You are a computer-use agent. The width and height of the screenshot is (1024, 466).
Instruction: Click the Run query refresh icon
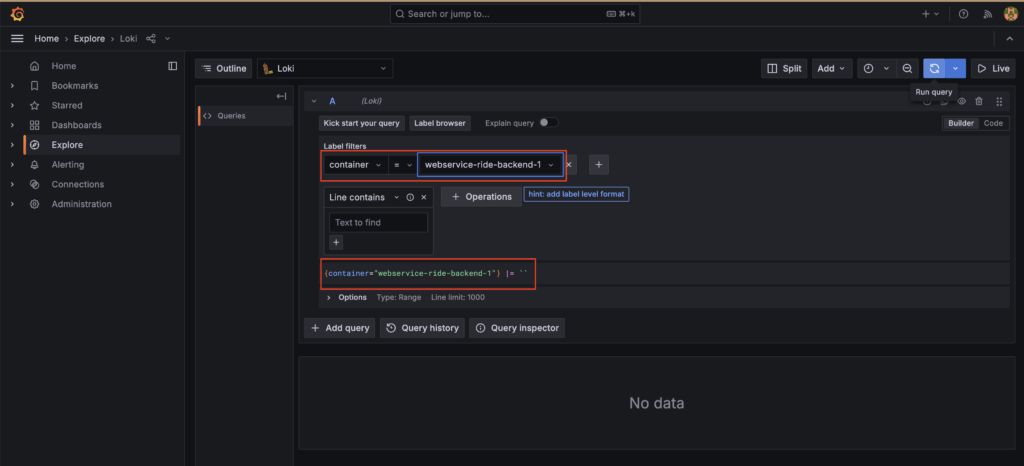[934, 68]
